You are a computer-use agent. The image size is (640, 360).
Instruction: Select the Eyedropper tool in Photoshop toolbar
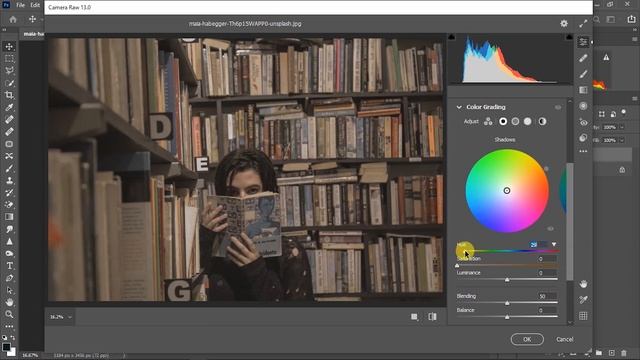click(9, 107)
